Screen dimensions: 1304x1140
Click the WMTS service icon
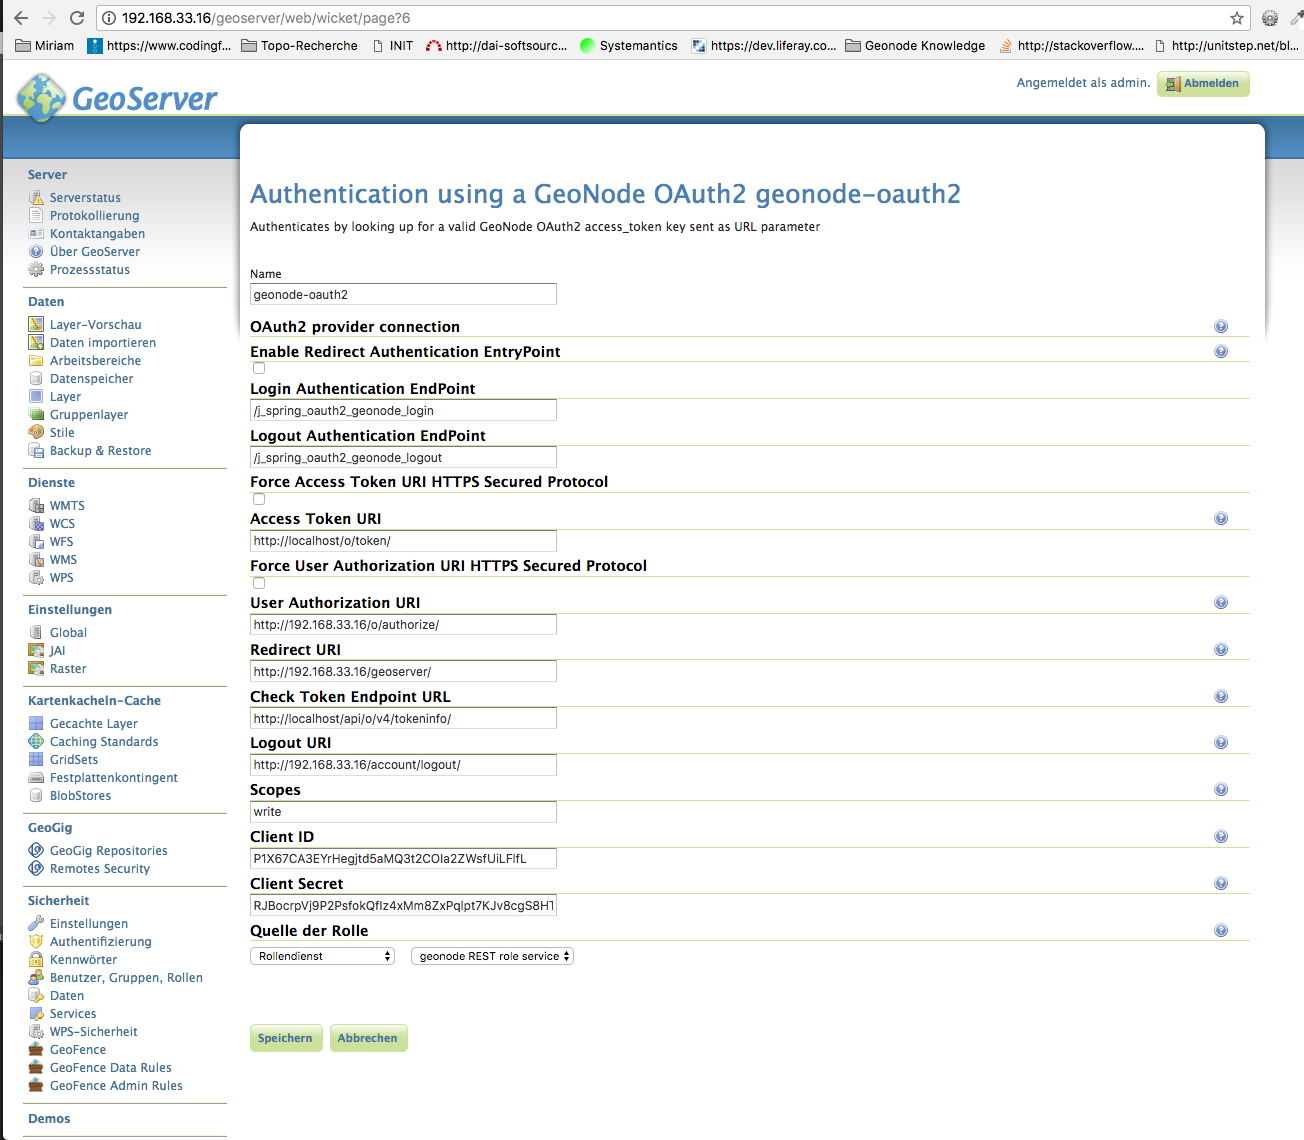(x=36, y=506)
